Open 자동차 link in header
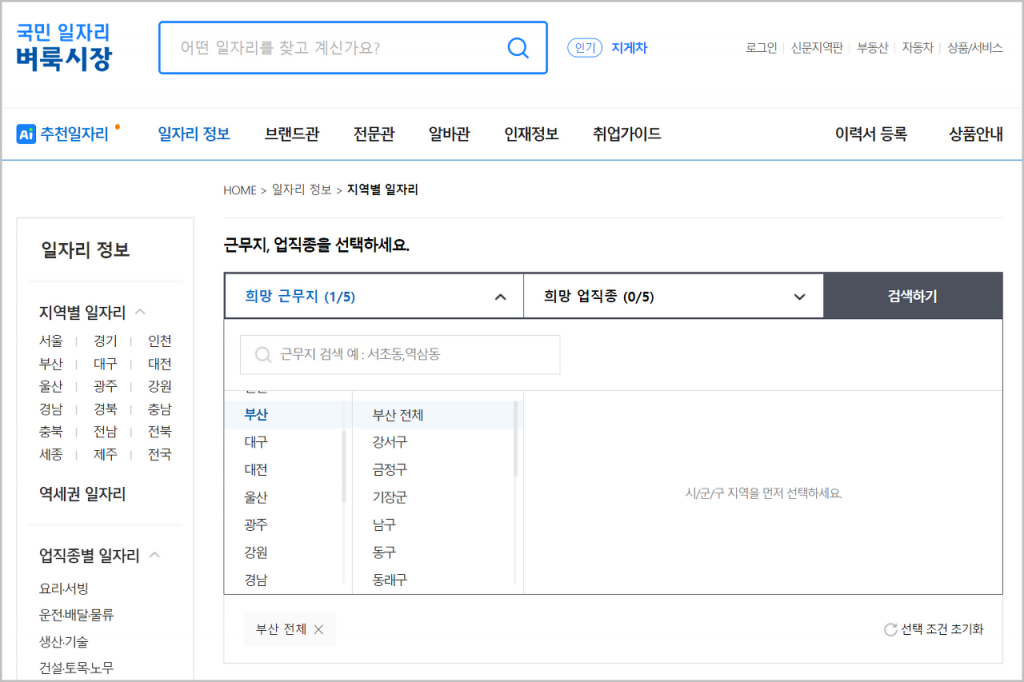 click(x=918, y=48)
